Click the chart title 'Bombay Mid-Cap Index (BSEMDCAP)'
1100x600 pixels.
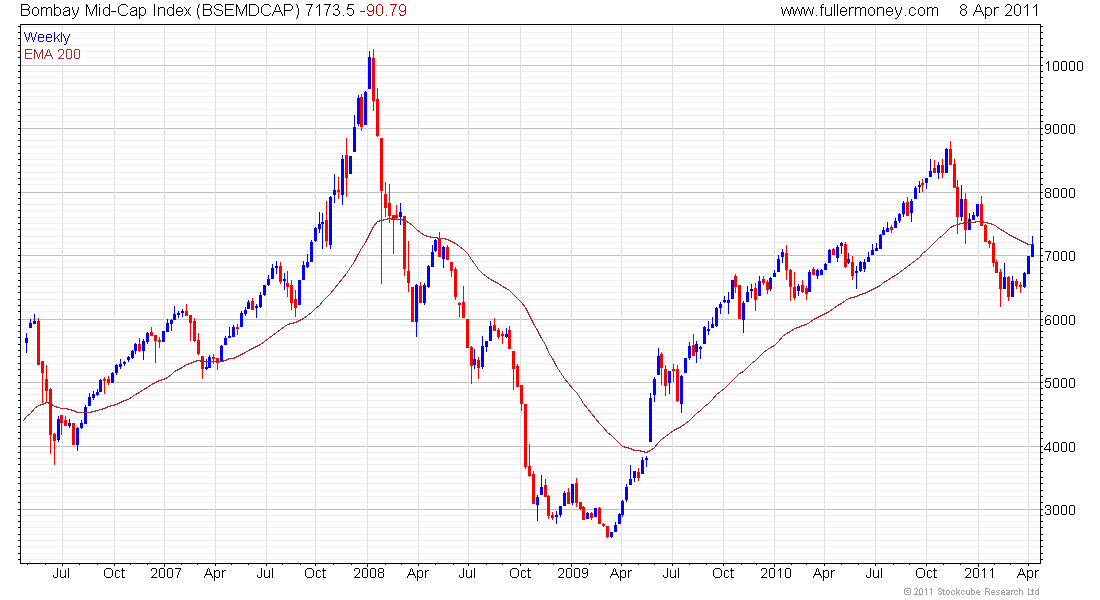coord(160,11)
